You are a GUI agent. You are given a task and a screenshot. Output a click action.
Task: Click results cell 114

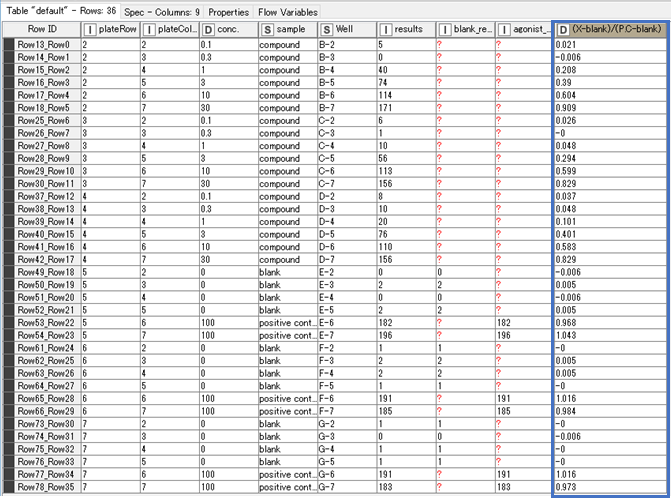click(406, 95)
